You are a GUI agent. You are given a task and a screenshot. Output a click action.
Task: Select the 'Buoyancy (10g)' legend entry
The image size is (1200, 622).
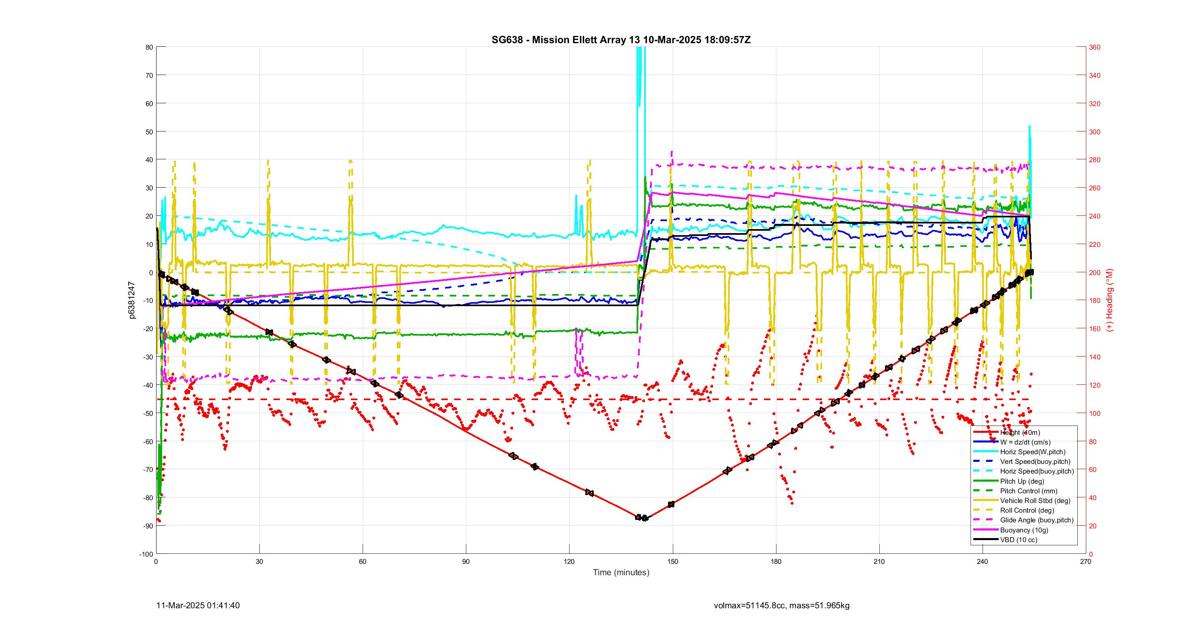coord(1010,530)
